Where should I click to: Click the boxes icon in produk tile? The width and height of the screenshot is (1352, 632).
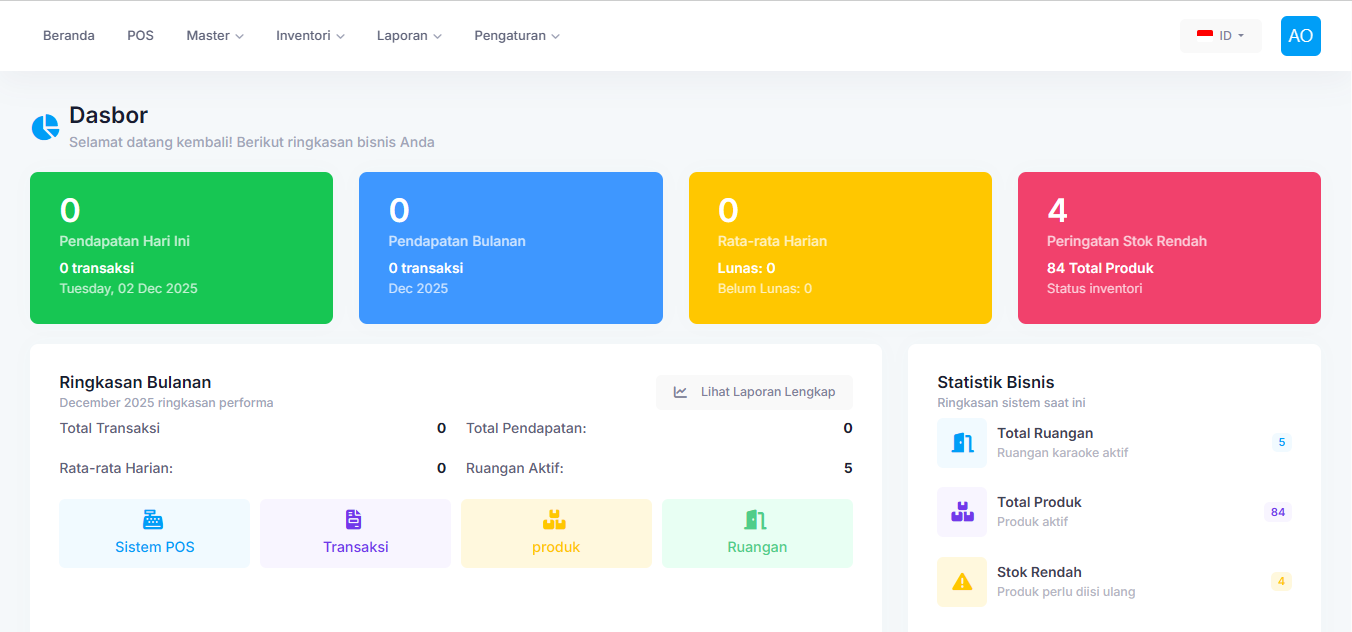coord(554,519)
